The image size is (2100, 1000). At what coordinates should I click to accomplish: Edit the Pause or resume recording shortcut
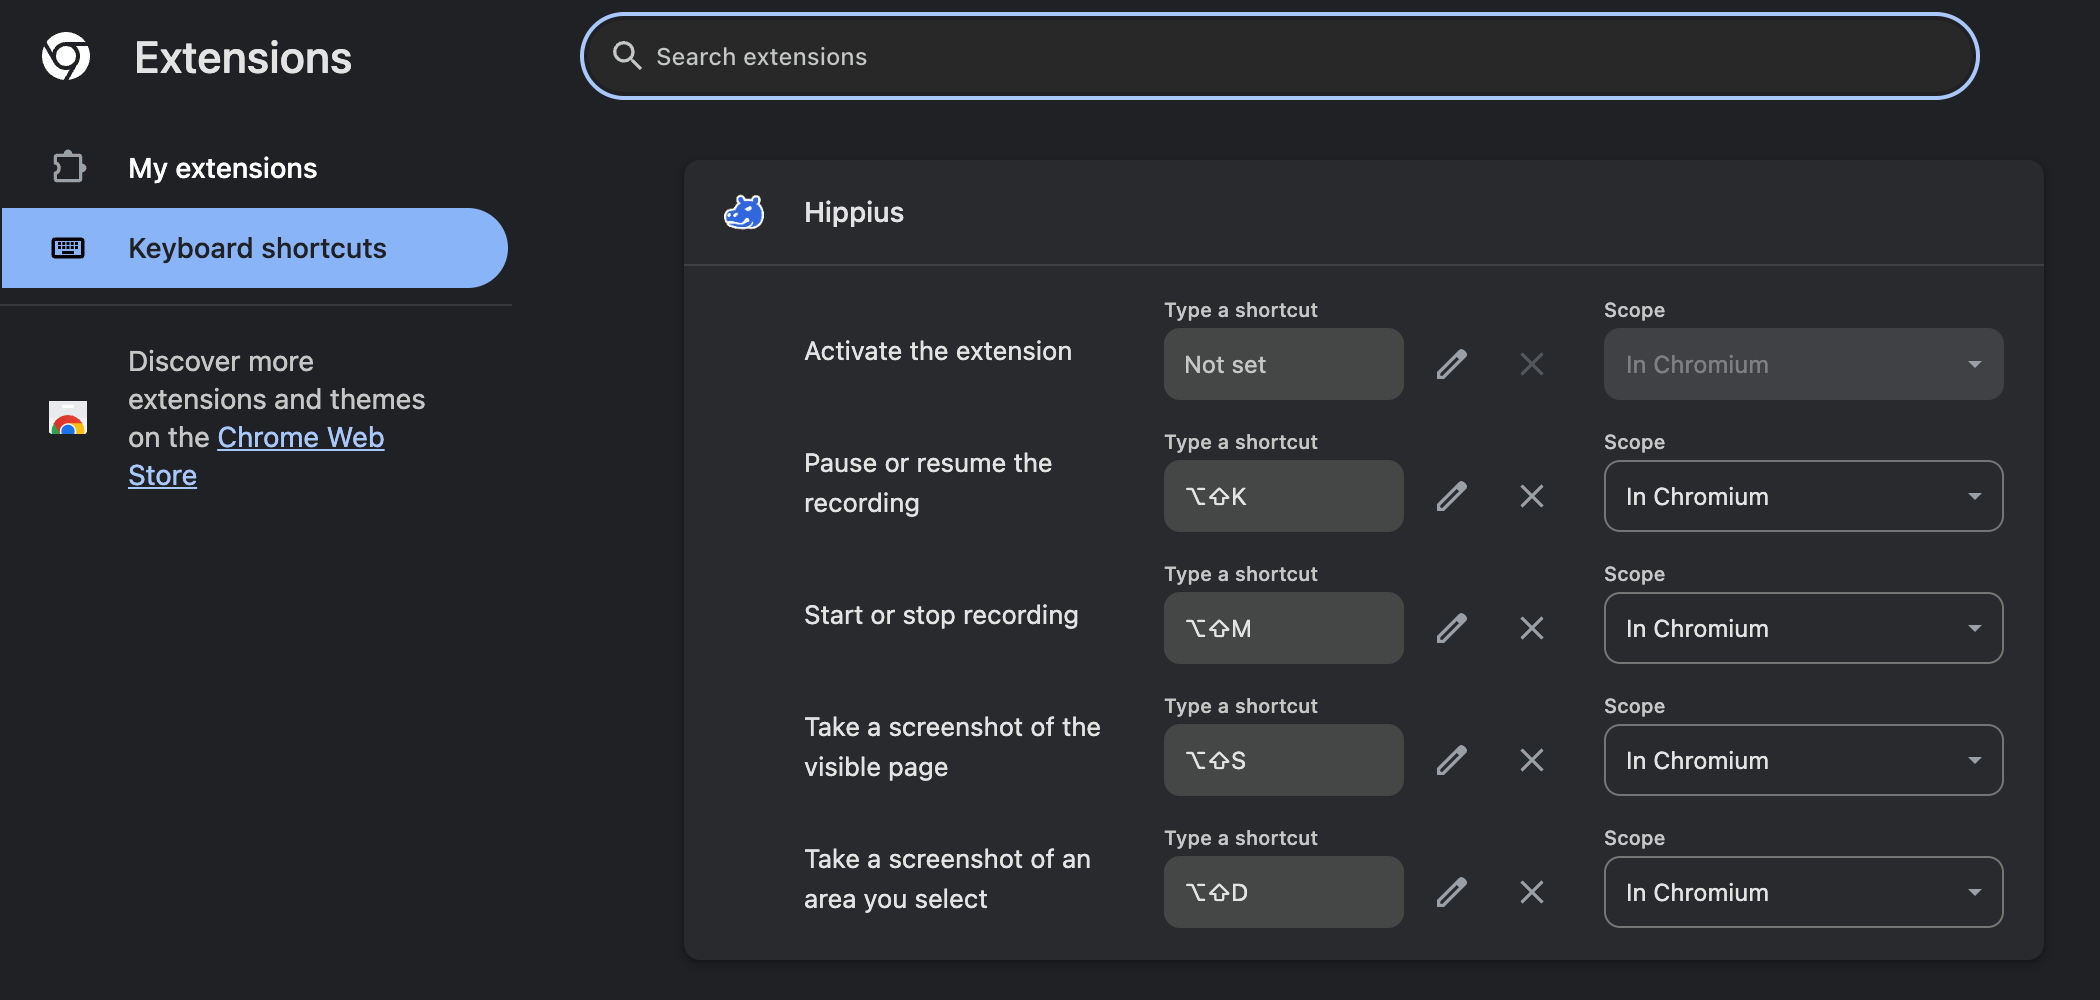pyautogui.click(x=1452, y=496)
